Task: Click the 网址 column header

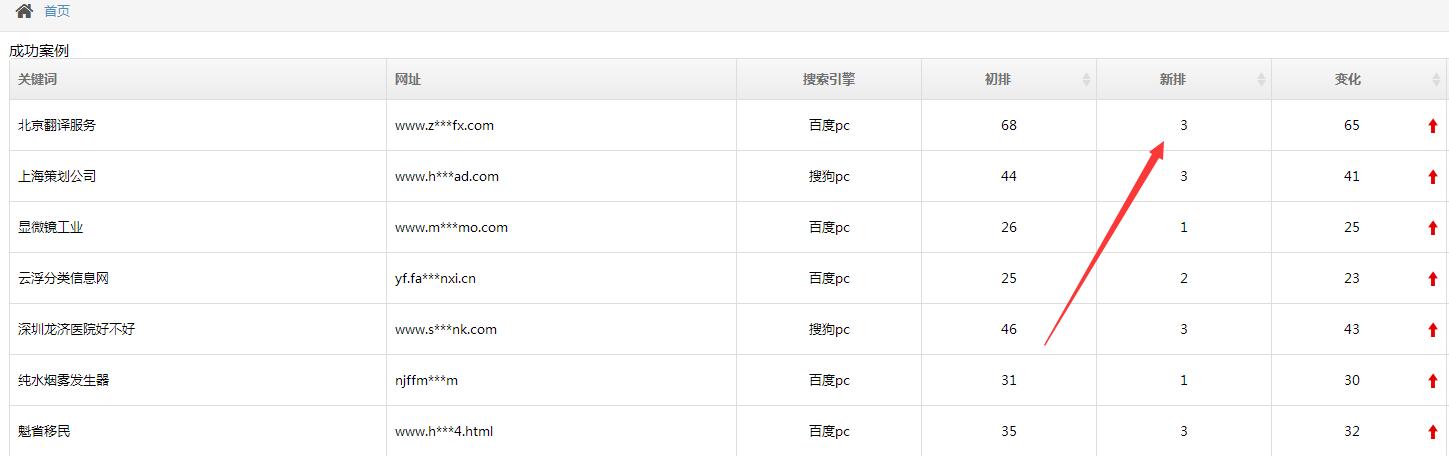Action: click(562, 79)
